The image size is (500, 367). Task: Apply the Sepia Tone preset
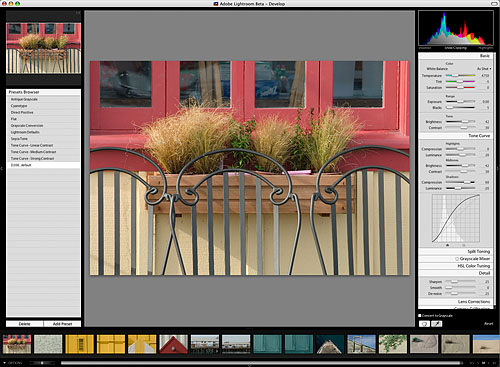point(43,139)
